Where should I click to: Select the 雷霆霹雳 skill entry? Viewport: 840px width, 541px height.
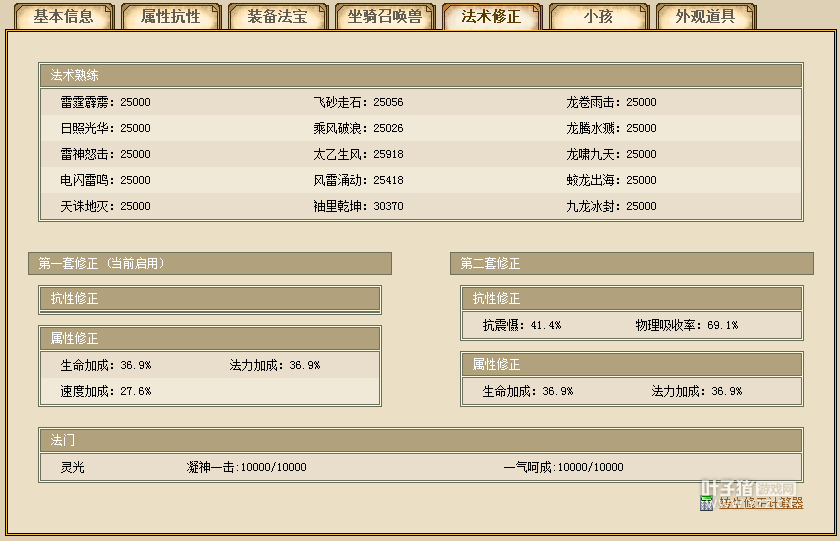click(x=105, y=102)
